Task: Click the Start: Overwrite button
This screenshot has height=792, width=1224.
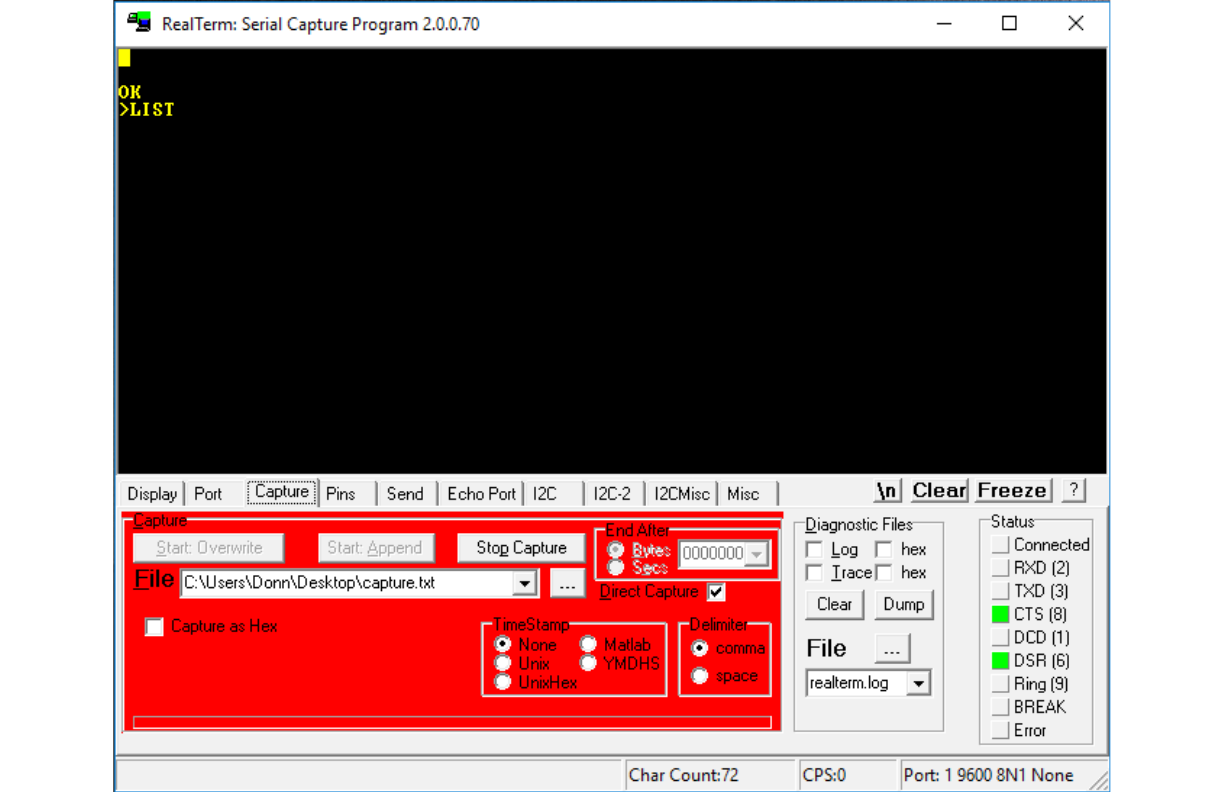Action: pos(209,548)
